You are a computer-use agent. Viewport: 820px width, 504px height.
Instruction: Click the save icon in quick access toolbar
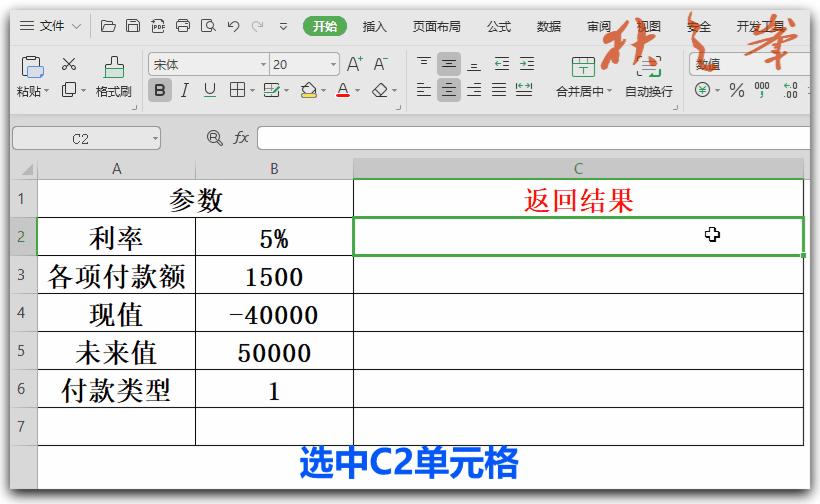[x=133, y=26]
